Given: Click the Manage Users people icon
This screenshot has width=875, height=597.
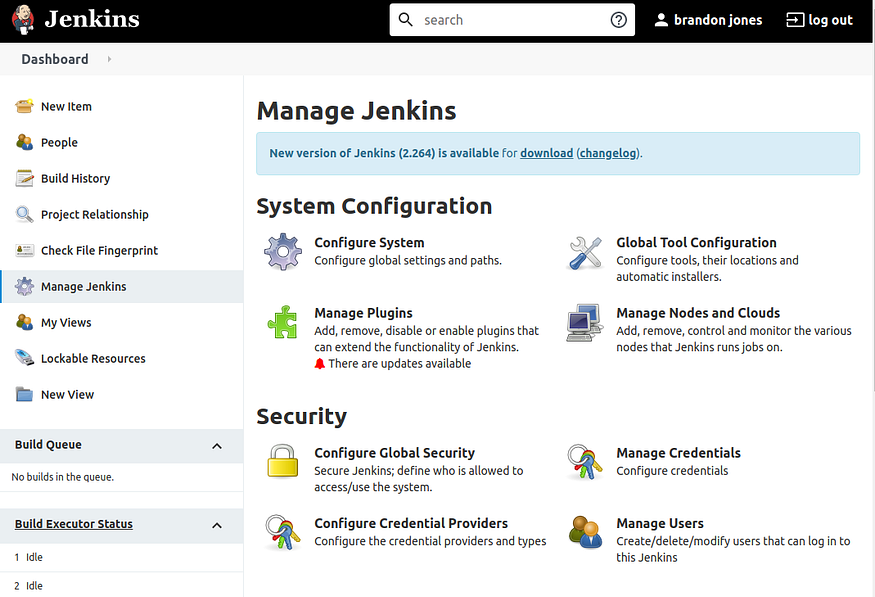Looking at the screenshot, I should [584, 532].
